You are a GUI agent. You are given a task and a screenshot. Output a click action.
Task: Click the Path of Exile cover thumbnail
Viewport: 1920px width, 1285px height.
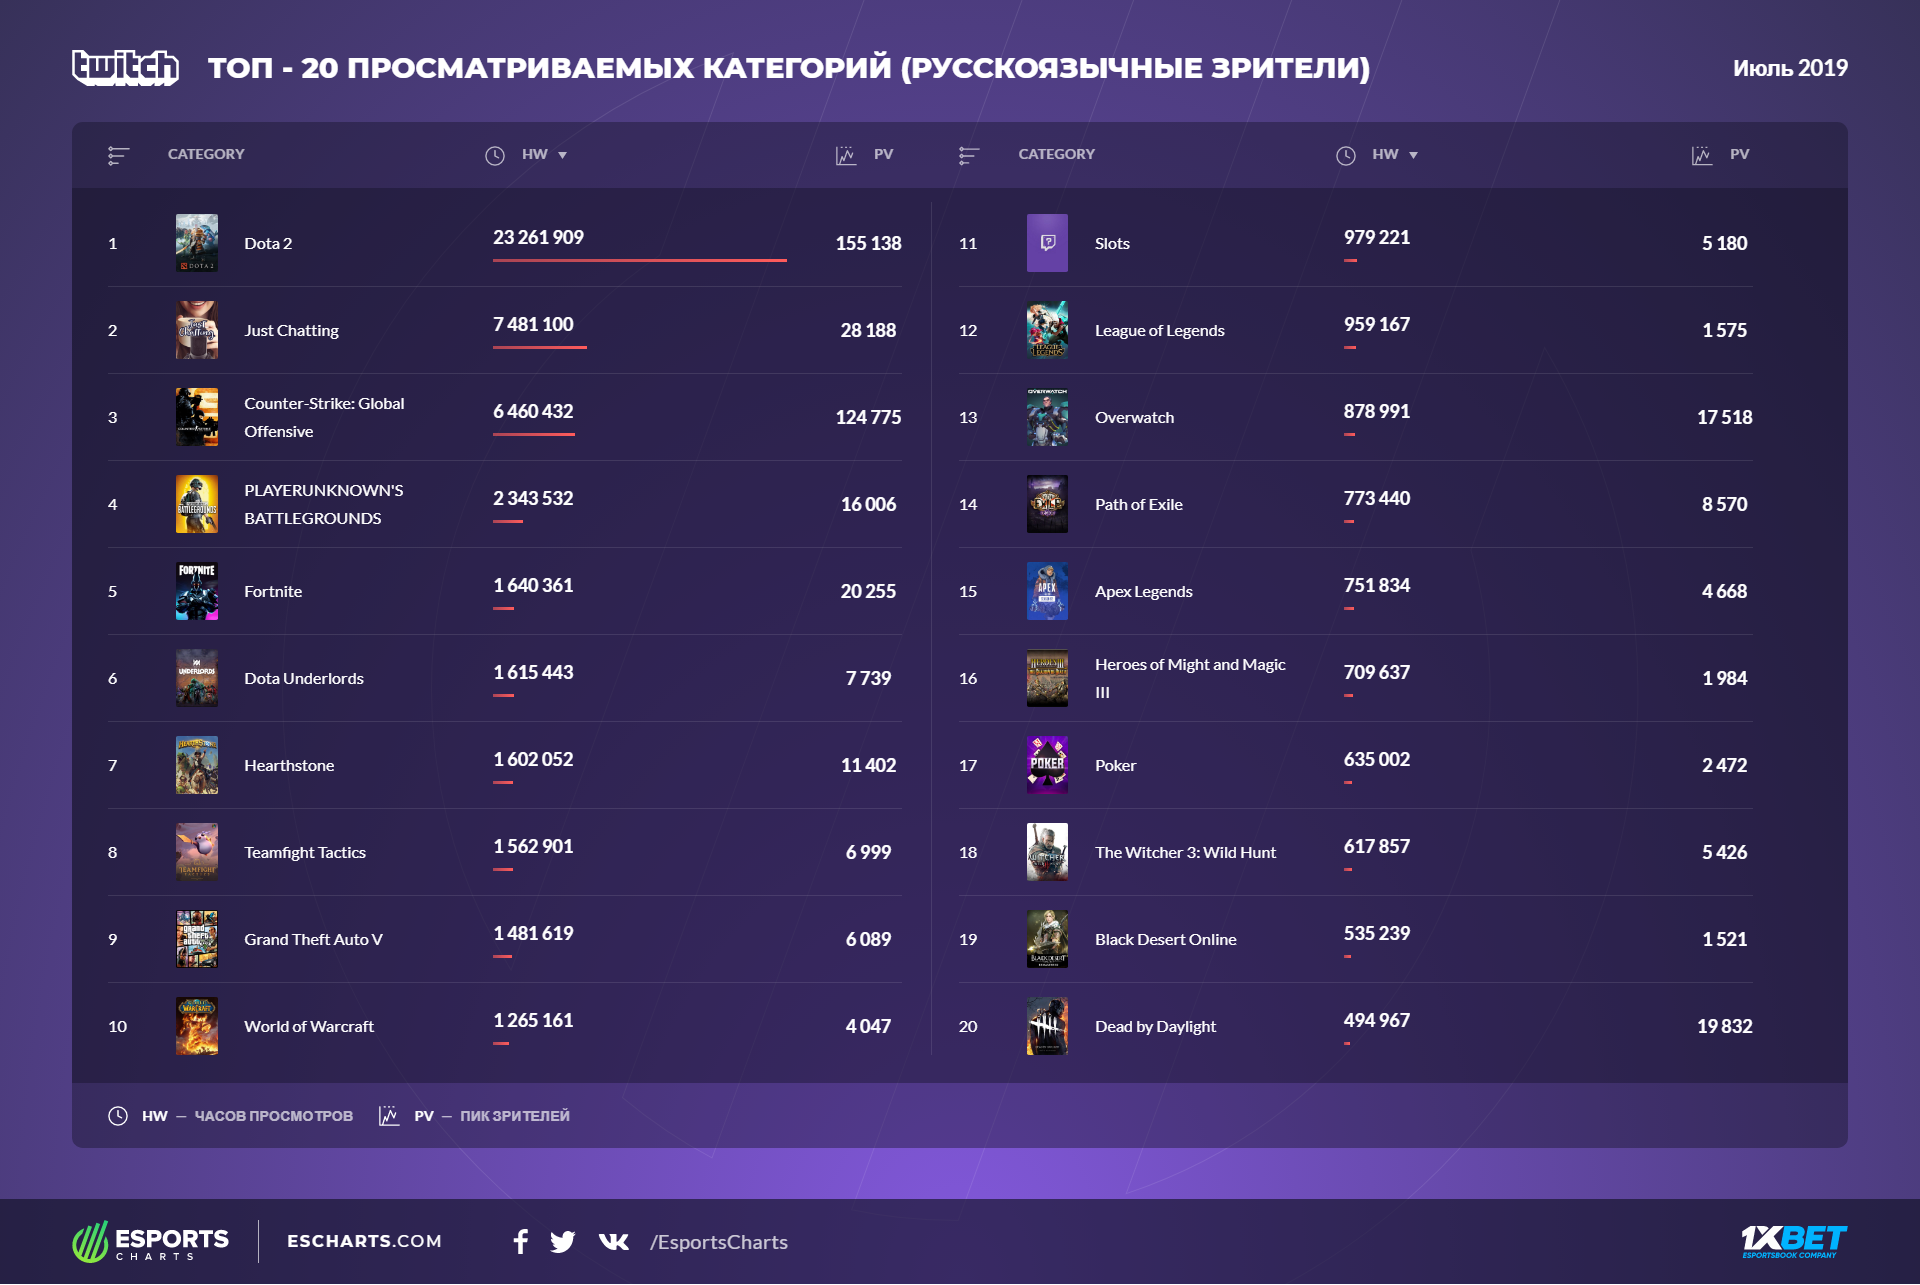tap(1047, 504)
